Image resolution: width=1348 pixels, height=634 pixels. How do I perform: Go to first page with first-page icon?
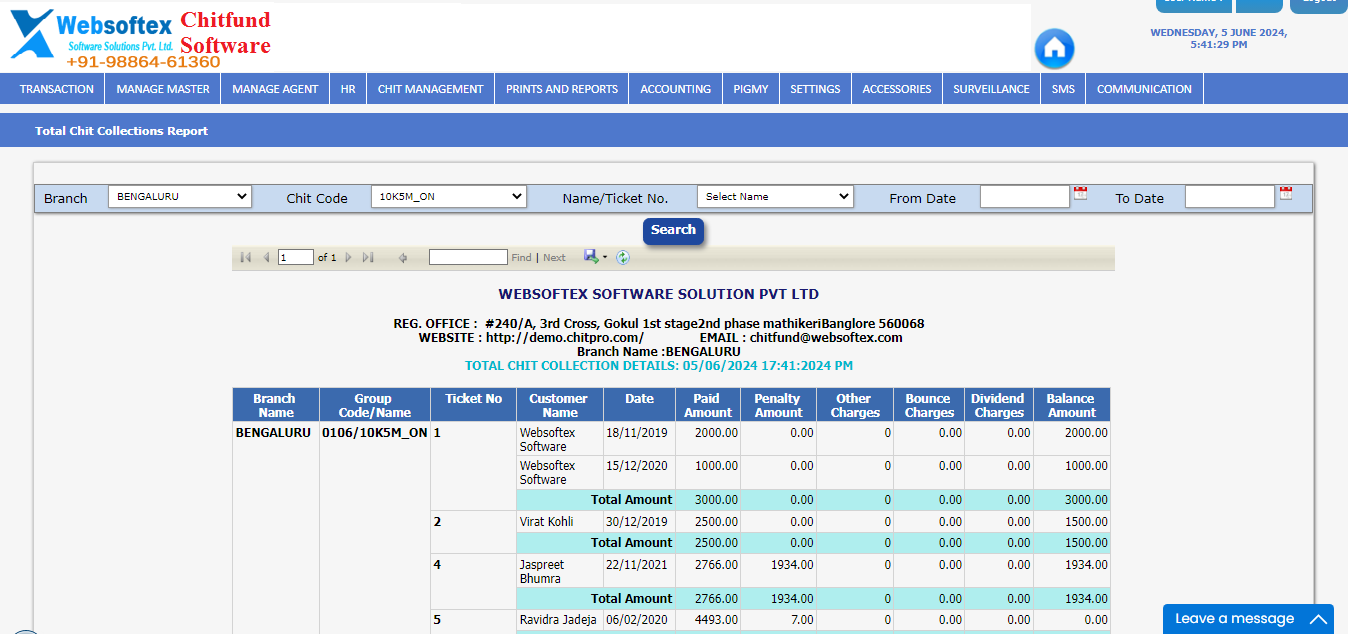coord(246,257)
